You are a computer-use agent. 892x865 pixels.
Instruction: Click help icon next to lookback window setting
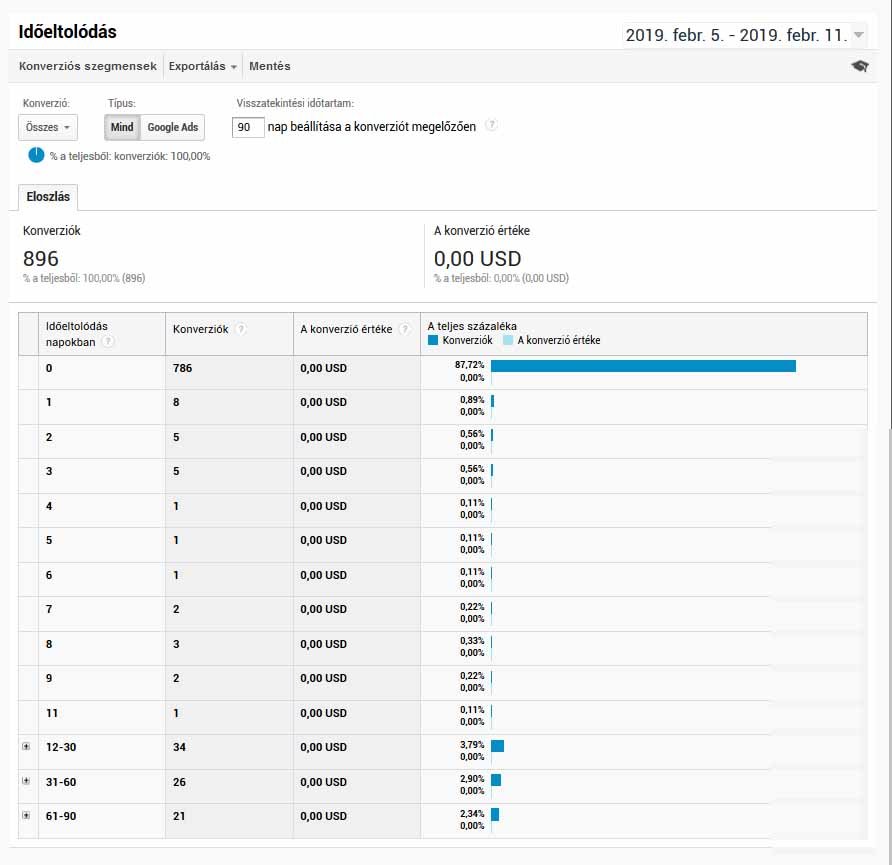pos(491,126)
